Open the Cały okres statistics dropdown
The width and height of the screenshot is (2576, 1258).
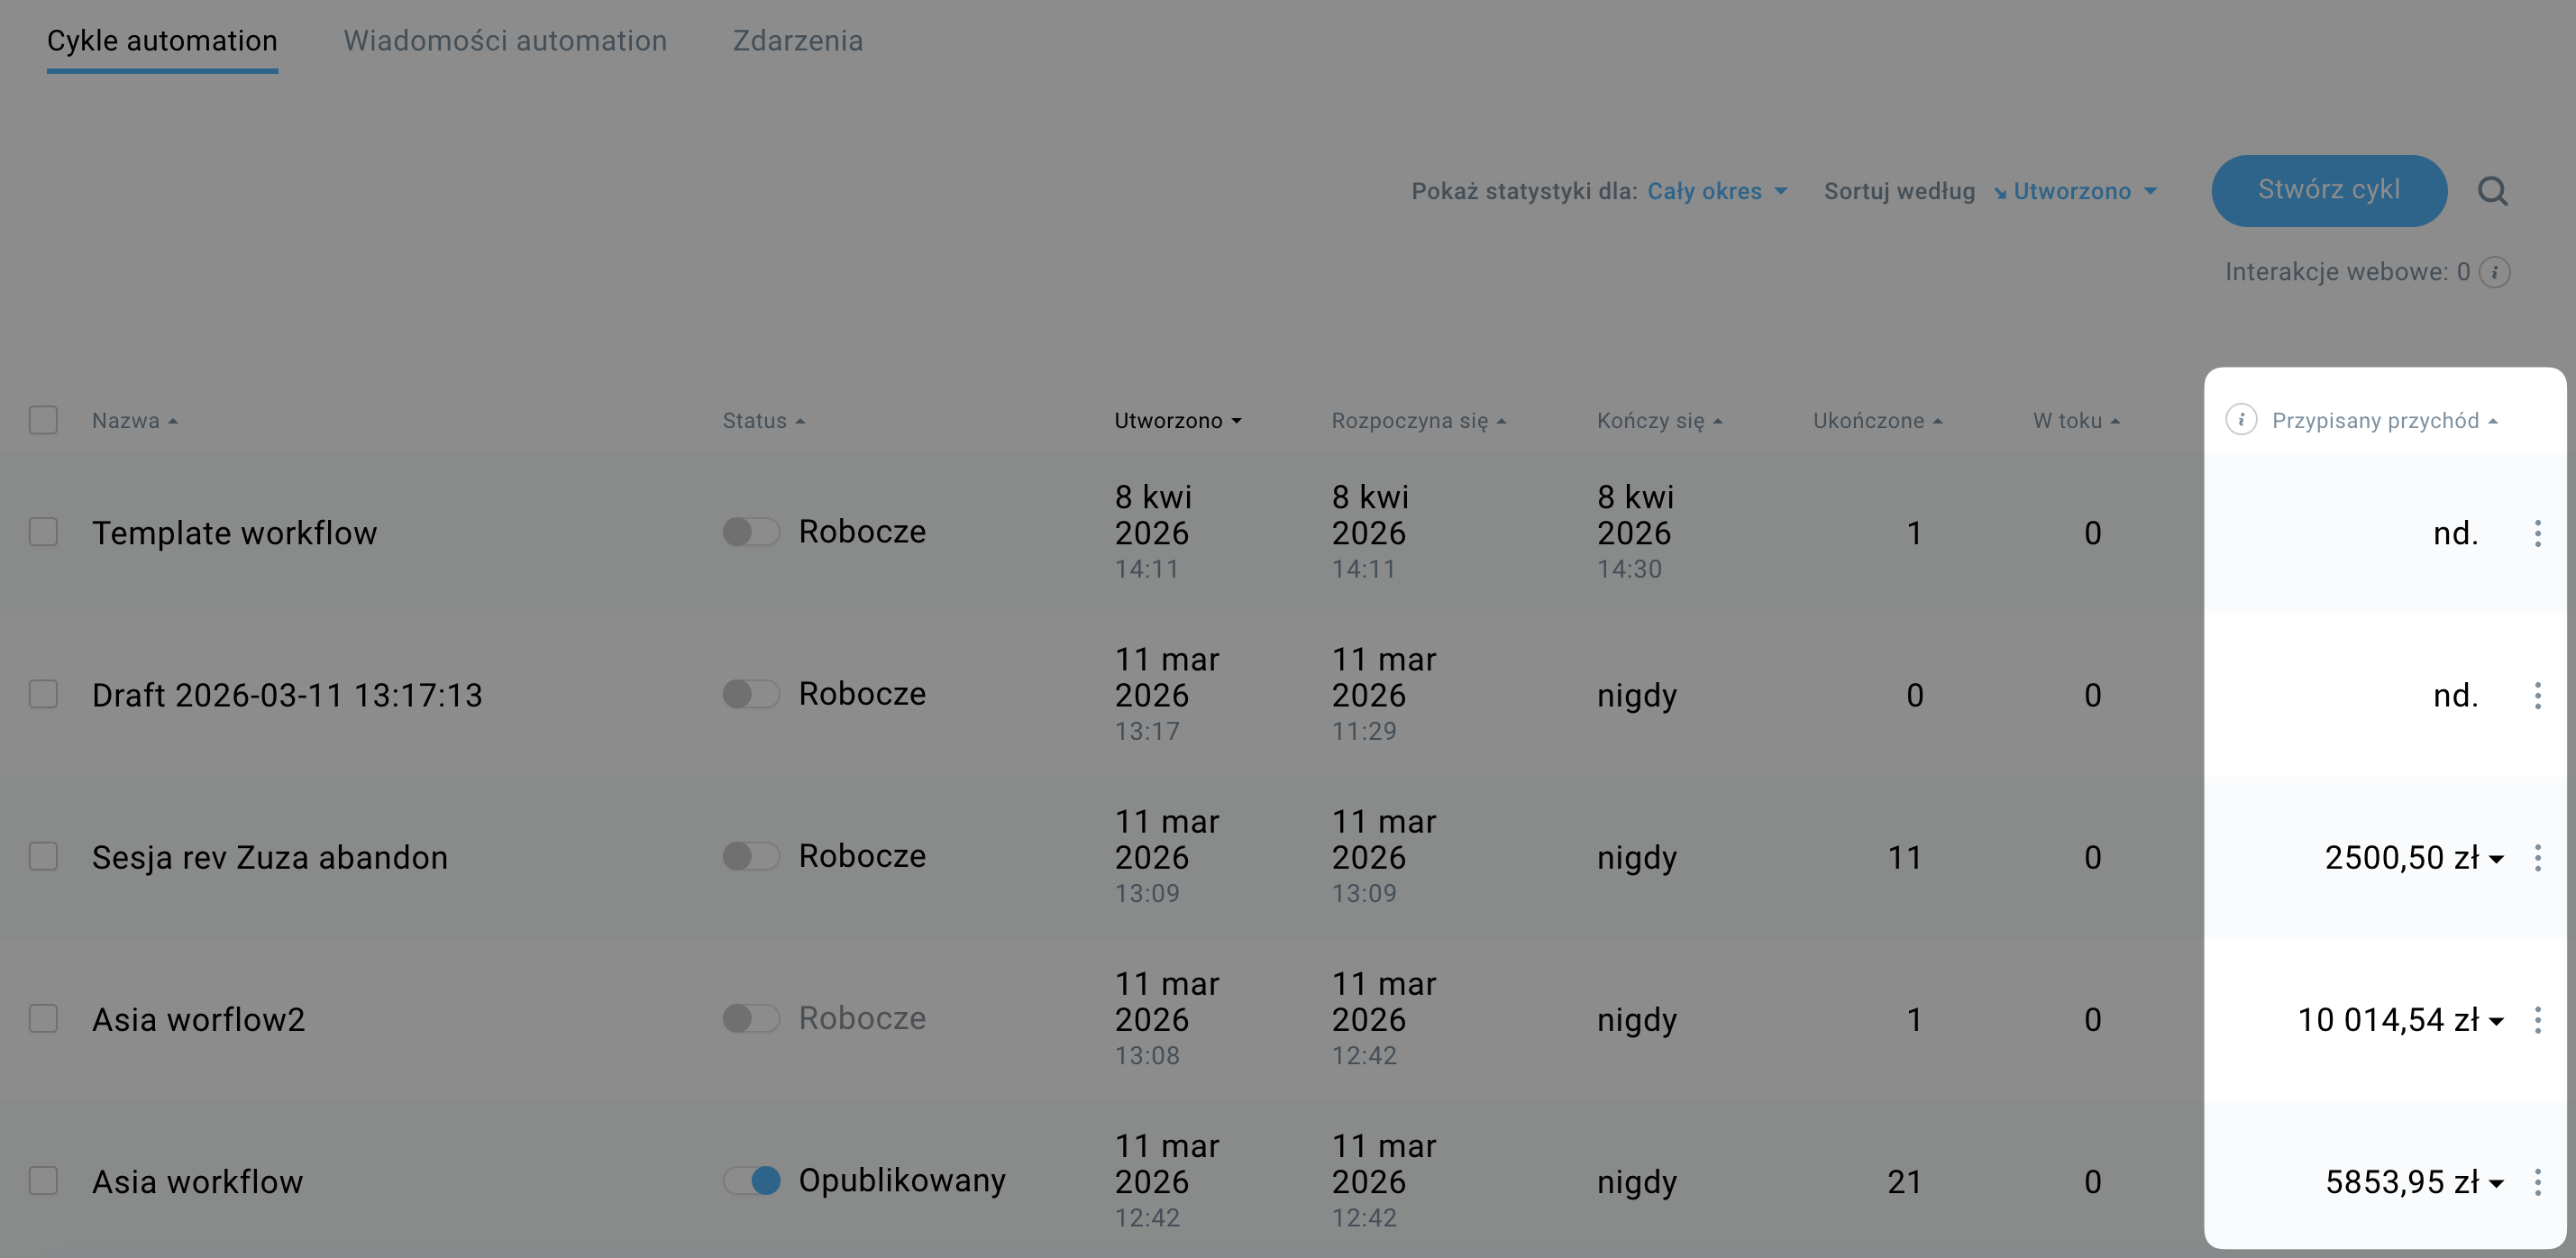(x=1716, y=191)
